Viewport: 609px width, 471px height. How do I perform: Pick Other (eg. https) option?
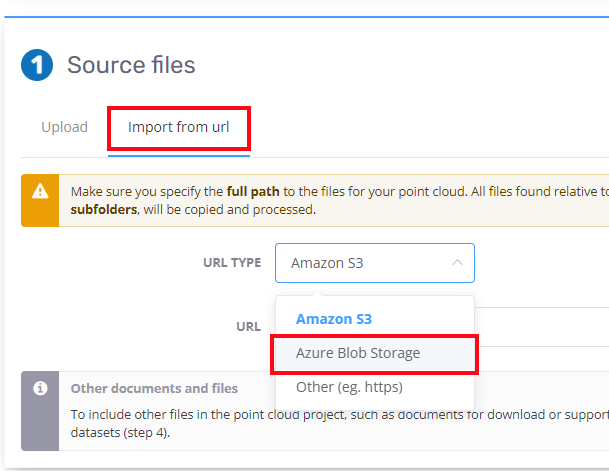(x=375, y=387)
